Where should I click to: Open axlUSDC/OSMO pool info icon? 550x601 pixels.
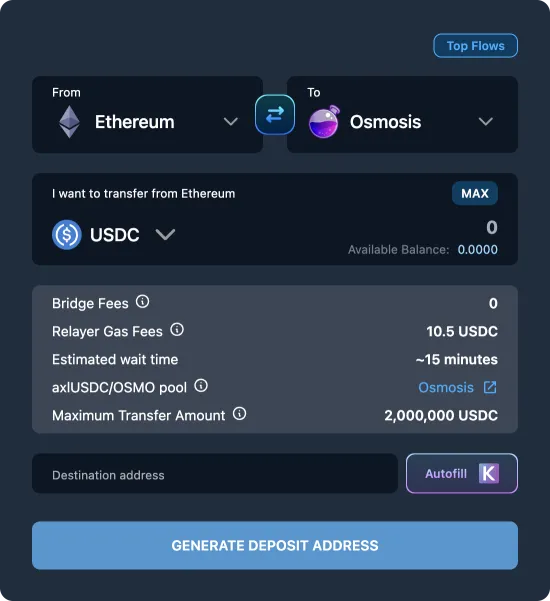click(x=201, y=386)
